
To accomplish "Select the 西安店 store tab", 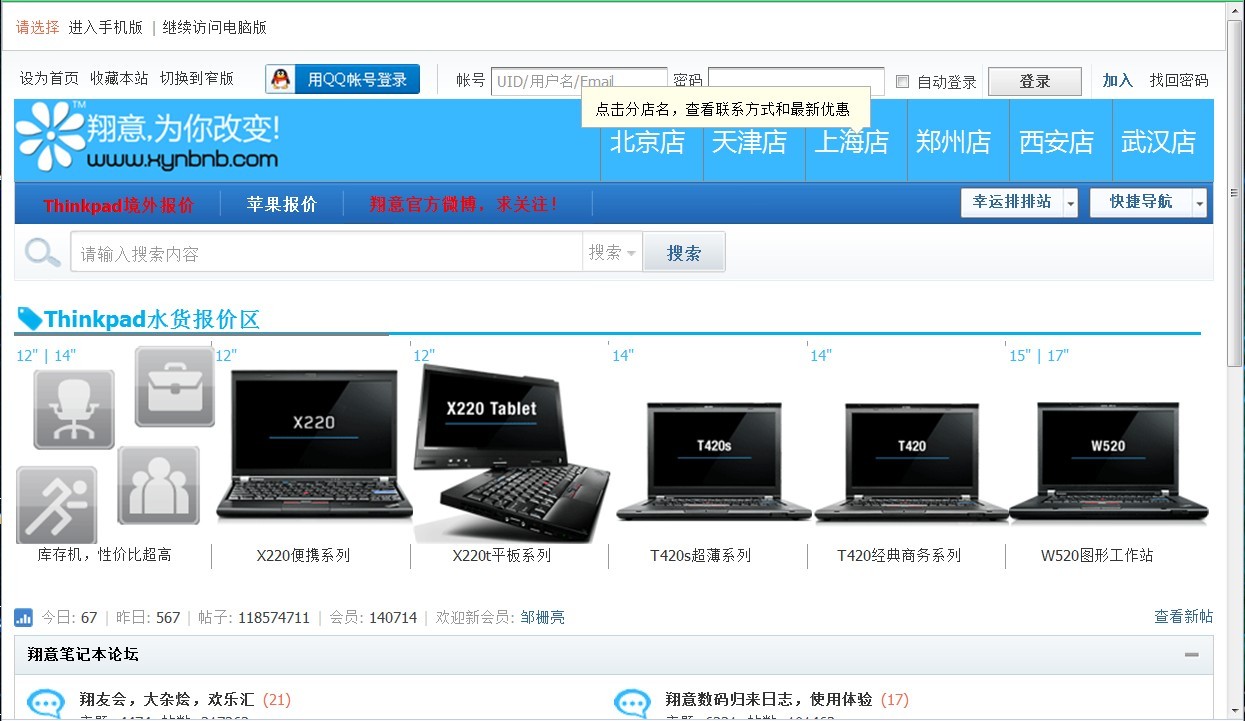I will point(1056,142).
